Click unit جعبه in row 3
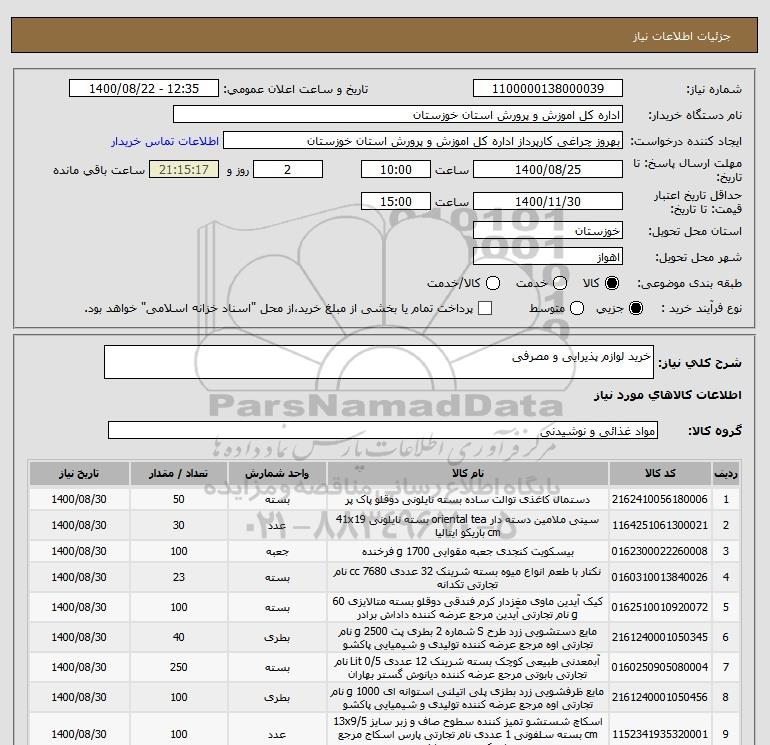 click(277, 552)
